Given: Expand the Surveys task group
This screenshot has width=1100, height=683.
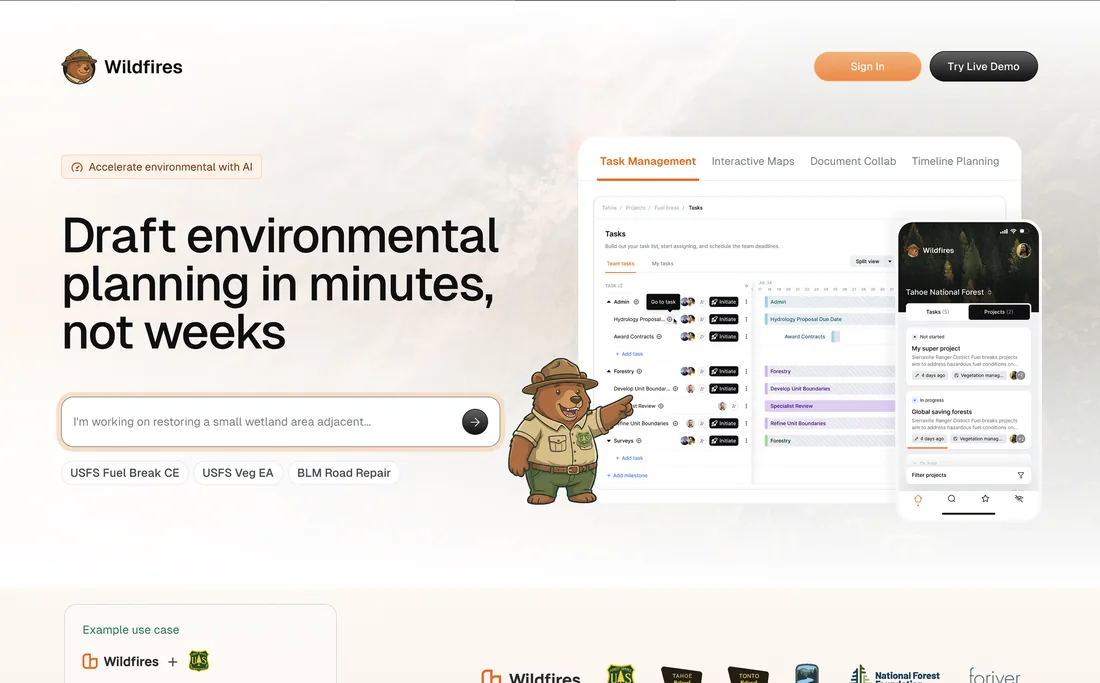Looking at the screenshot, I should click(609, 441).
